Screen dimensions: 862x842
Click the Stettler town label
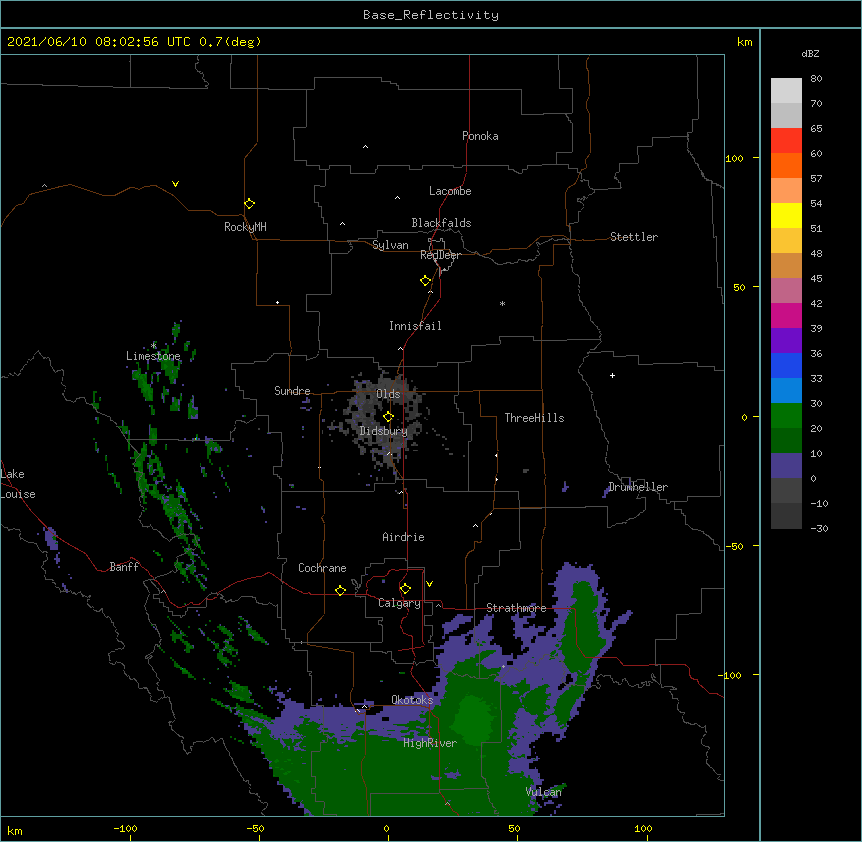click(x=634, y=237)
